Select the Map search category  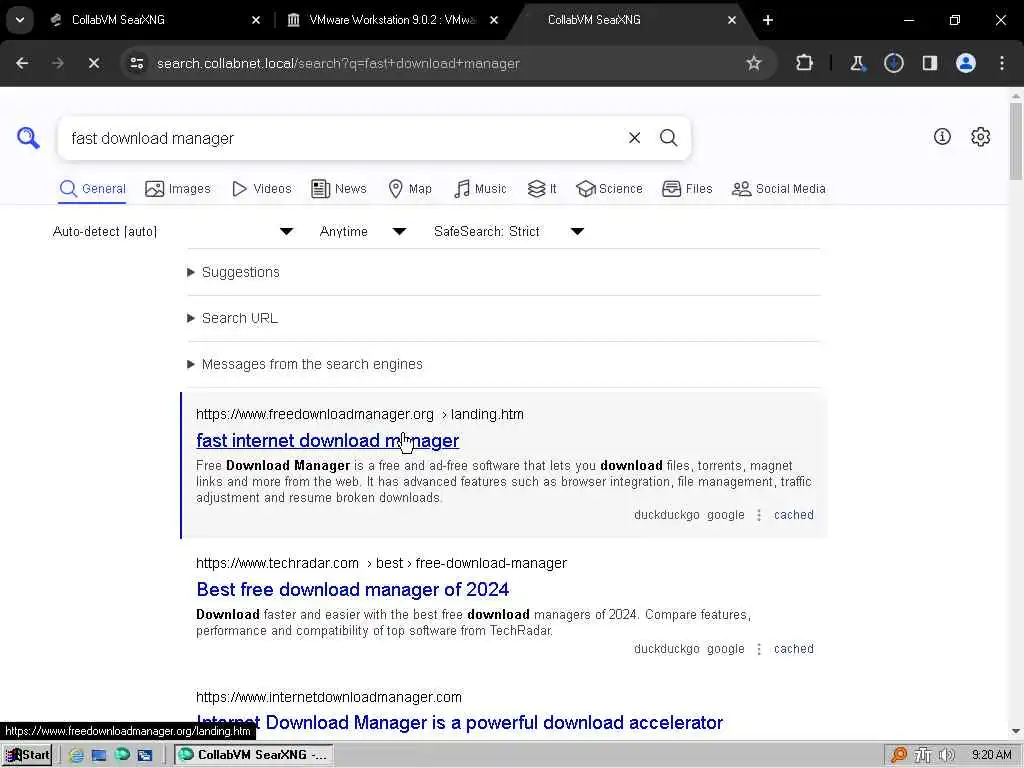point(410,189)
